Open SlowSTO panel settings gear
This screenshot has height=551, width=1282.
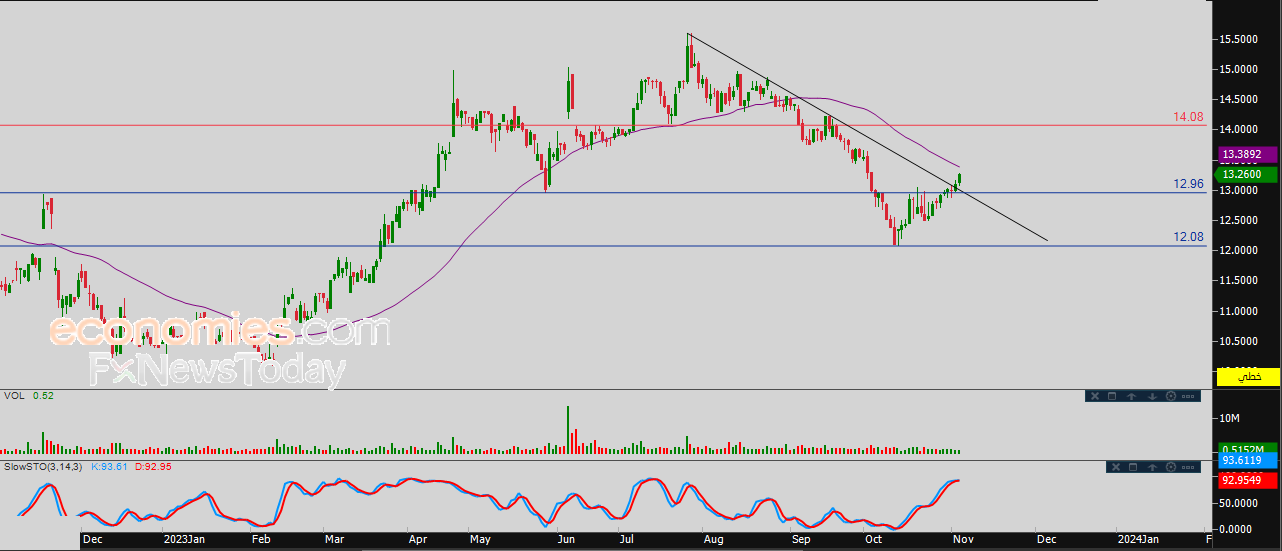tap(1171, 467)
